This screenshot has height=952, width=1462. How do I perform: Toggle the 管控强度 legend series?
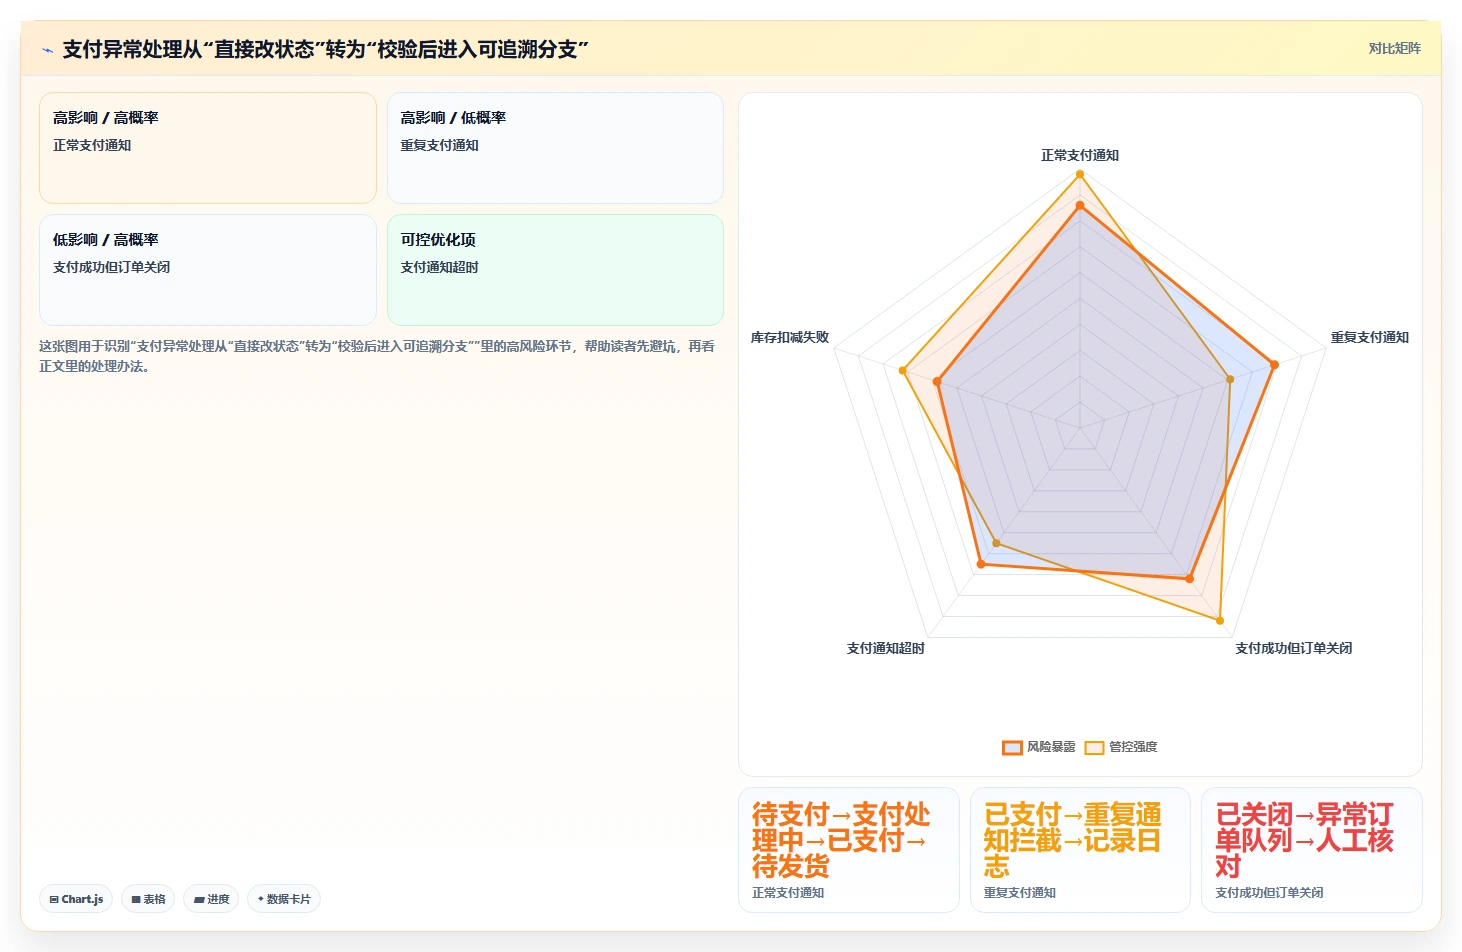[x=1121, y=747]
